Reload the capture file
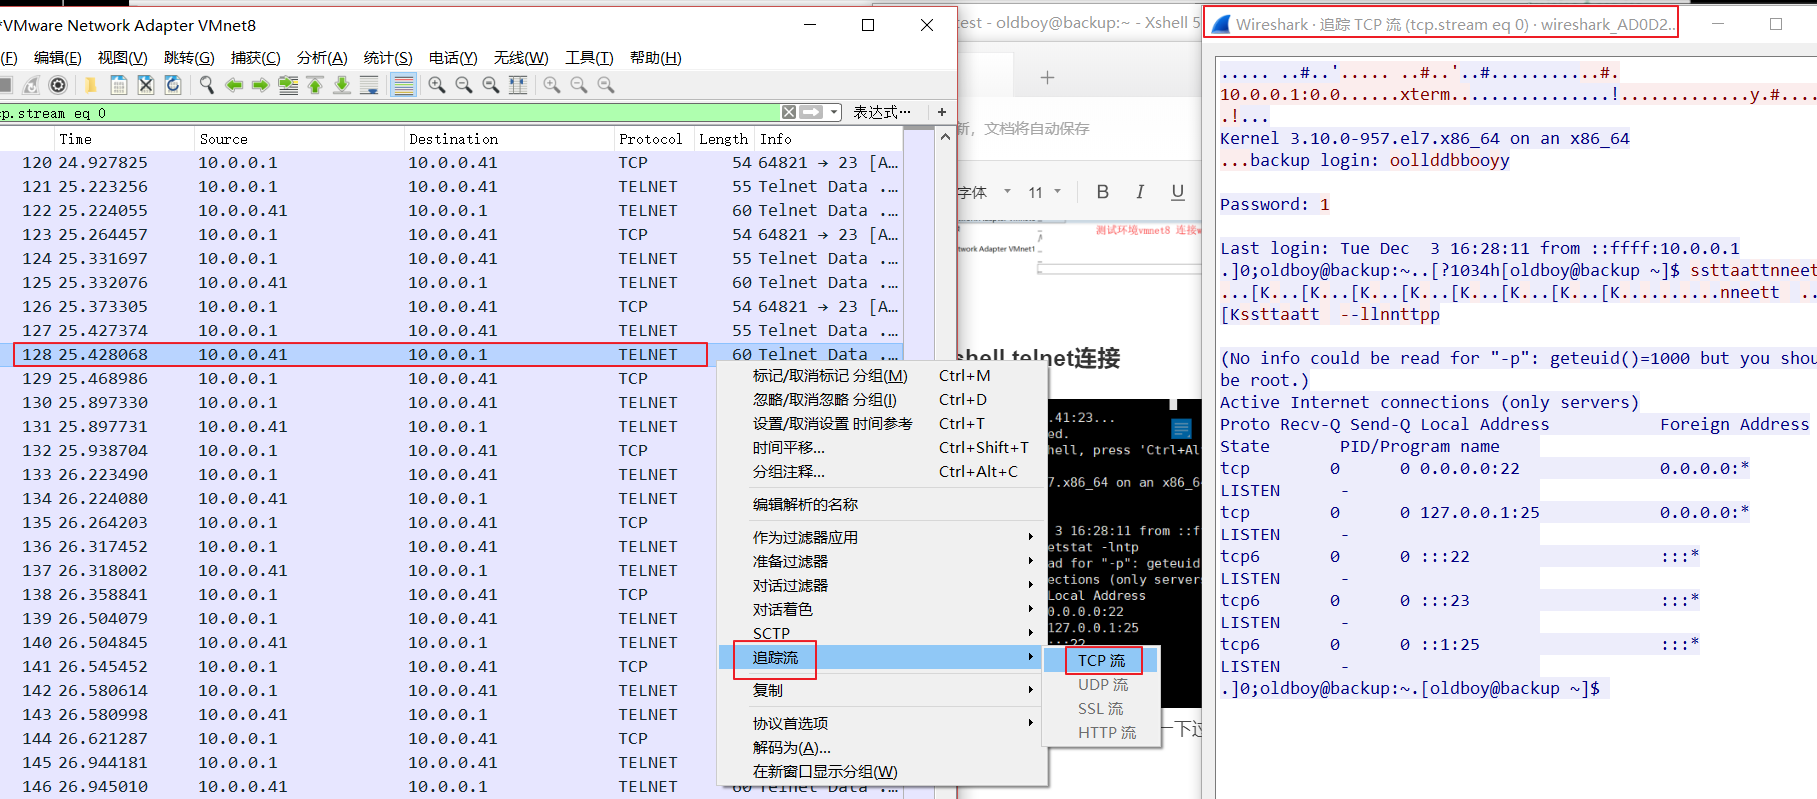1817x799 pixels. (173, 85)
